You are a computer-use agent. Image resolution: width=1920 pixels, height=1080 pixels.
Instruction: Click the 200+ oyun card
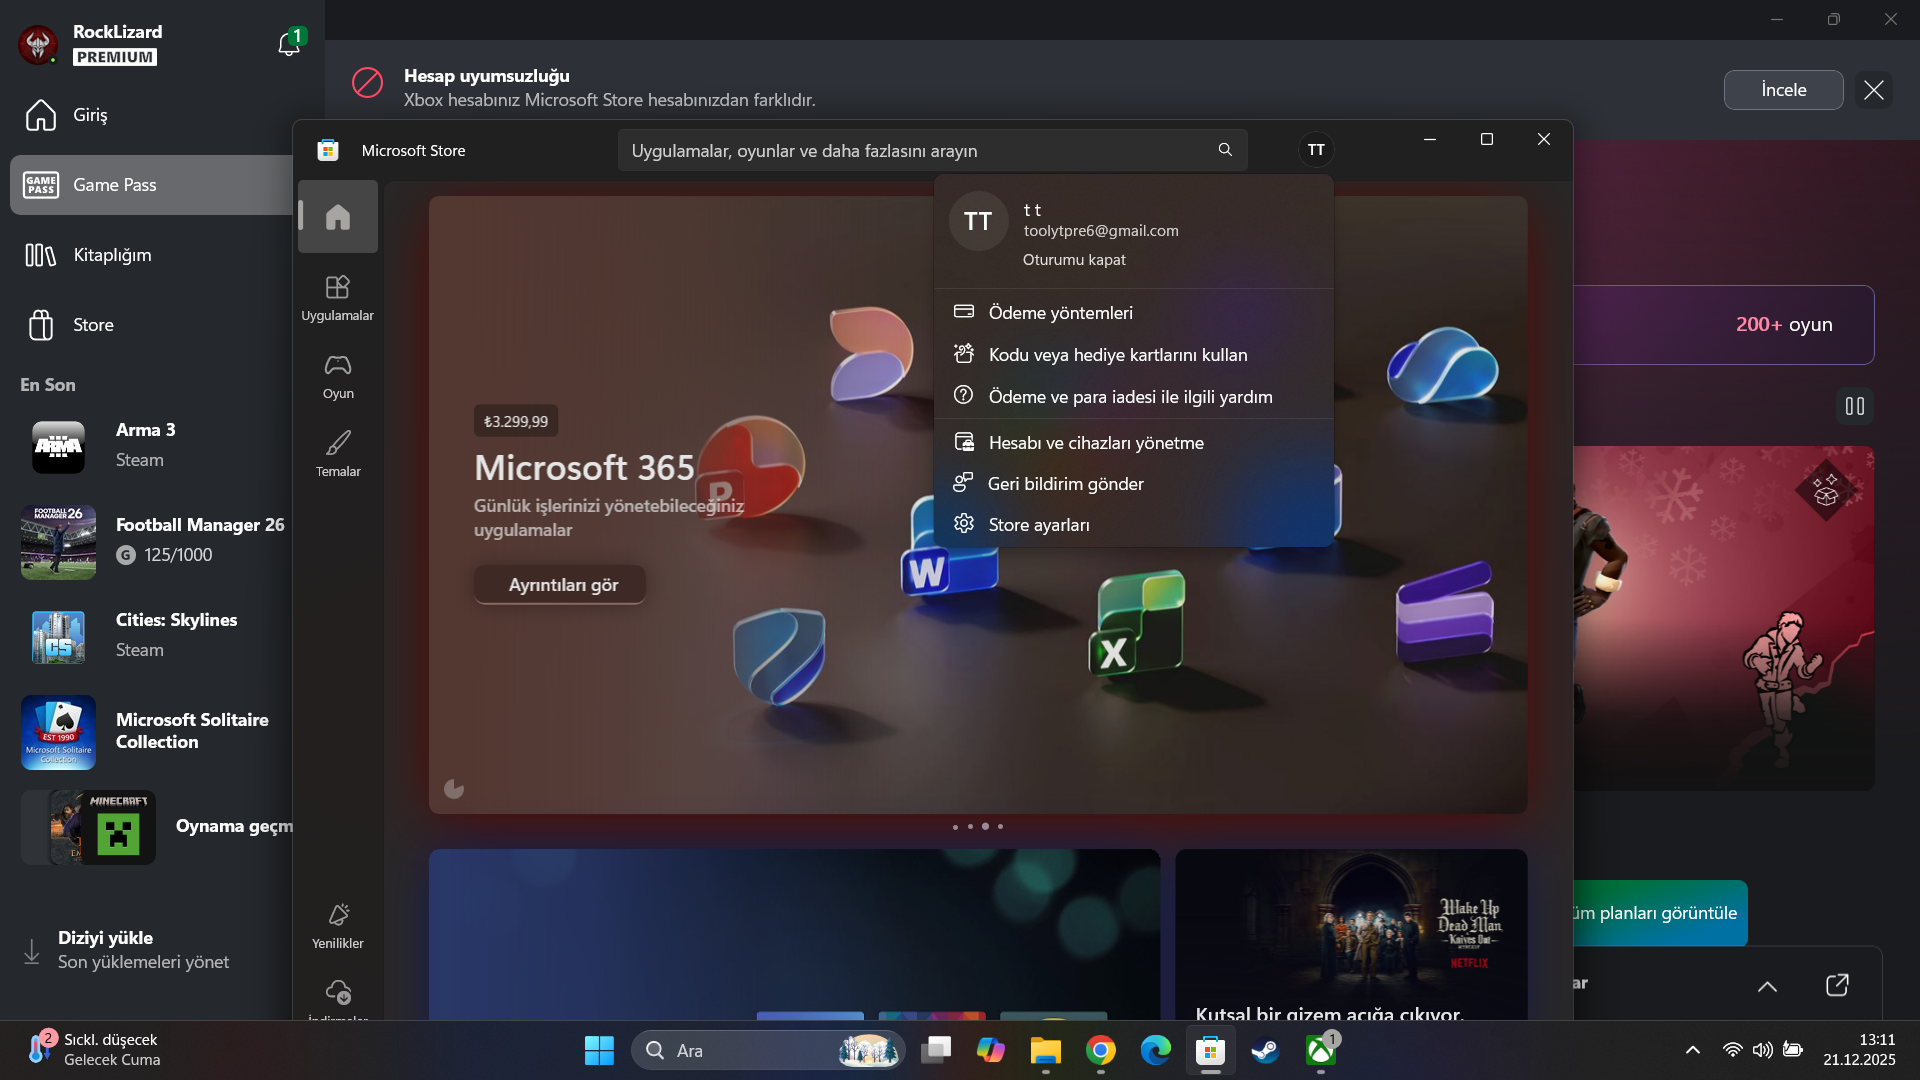click(x=1724, y=325)
